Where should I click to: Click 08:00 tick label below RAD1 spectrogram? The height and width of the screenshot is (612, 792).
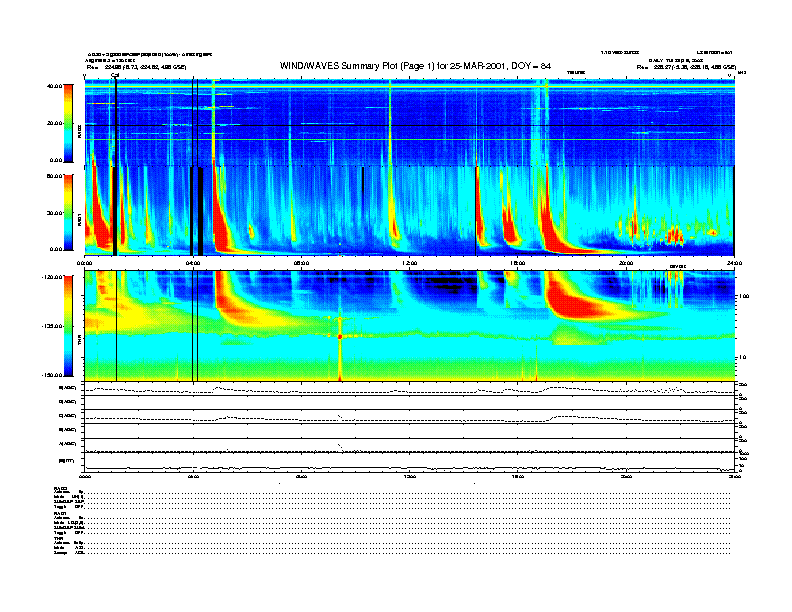[x=301, y=263]
